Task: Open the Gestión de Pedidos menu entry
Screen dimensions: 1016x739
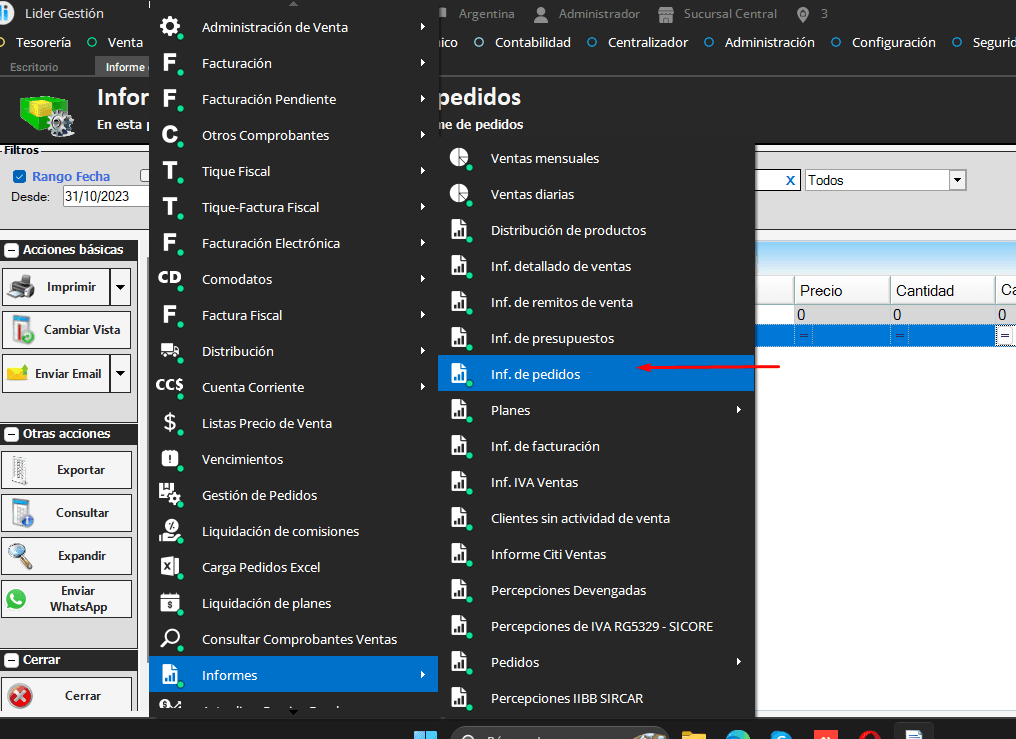Action: tap(259, 495)
